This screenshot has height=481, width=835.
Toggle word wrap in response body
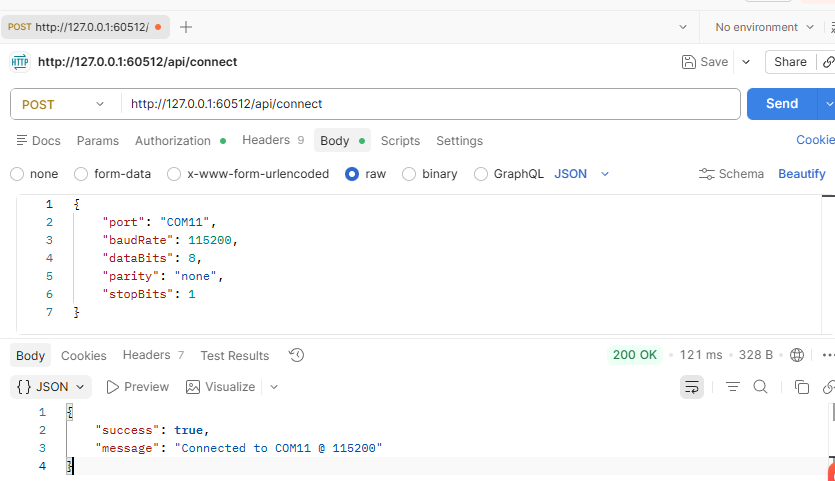tap(692, 387)
